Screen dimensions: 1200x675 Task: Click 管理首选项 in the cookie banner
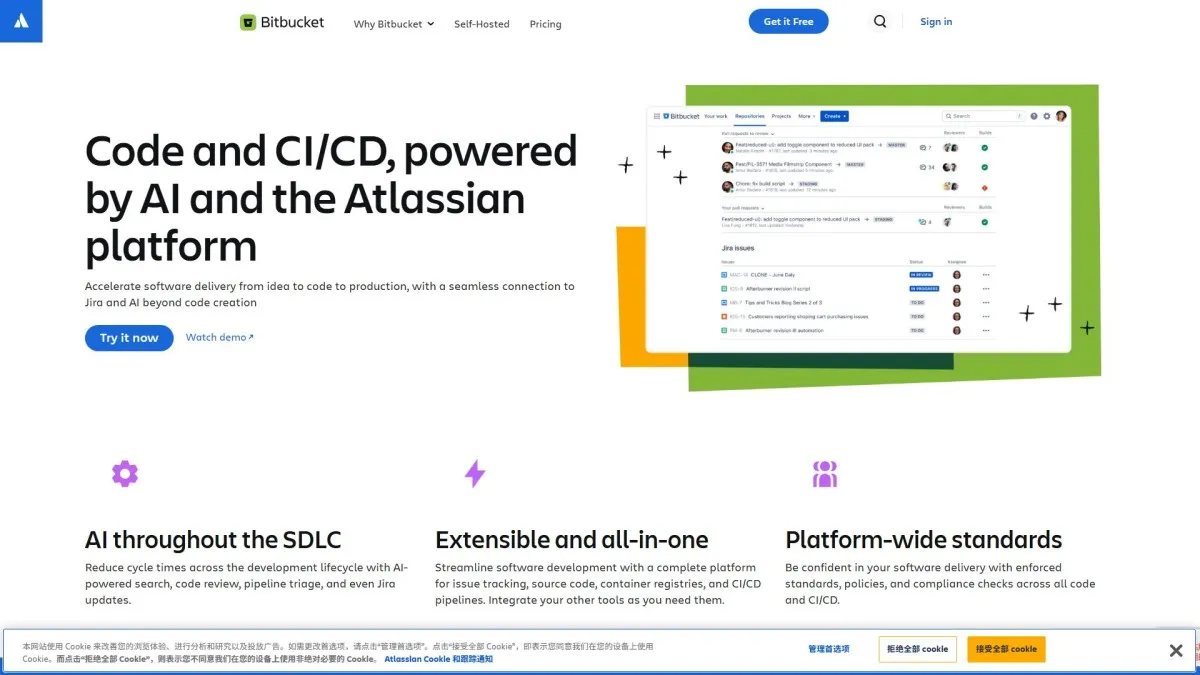click(829, 649)
